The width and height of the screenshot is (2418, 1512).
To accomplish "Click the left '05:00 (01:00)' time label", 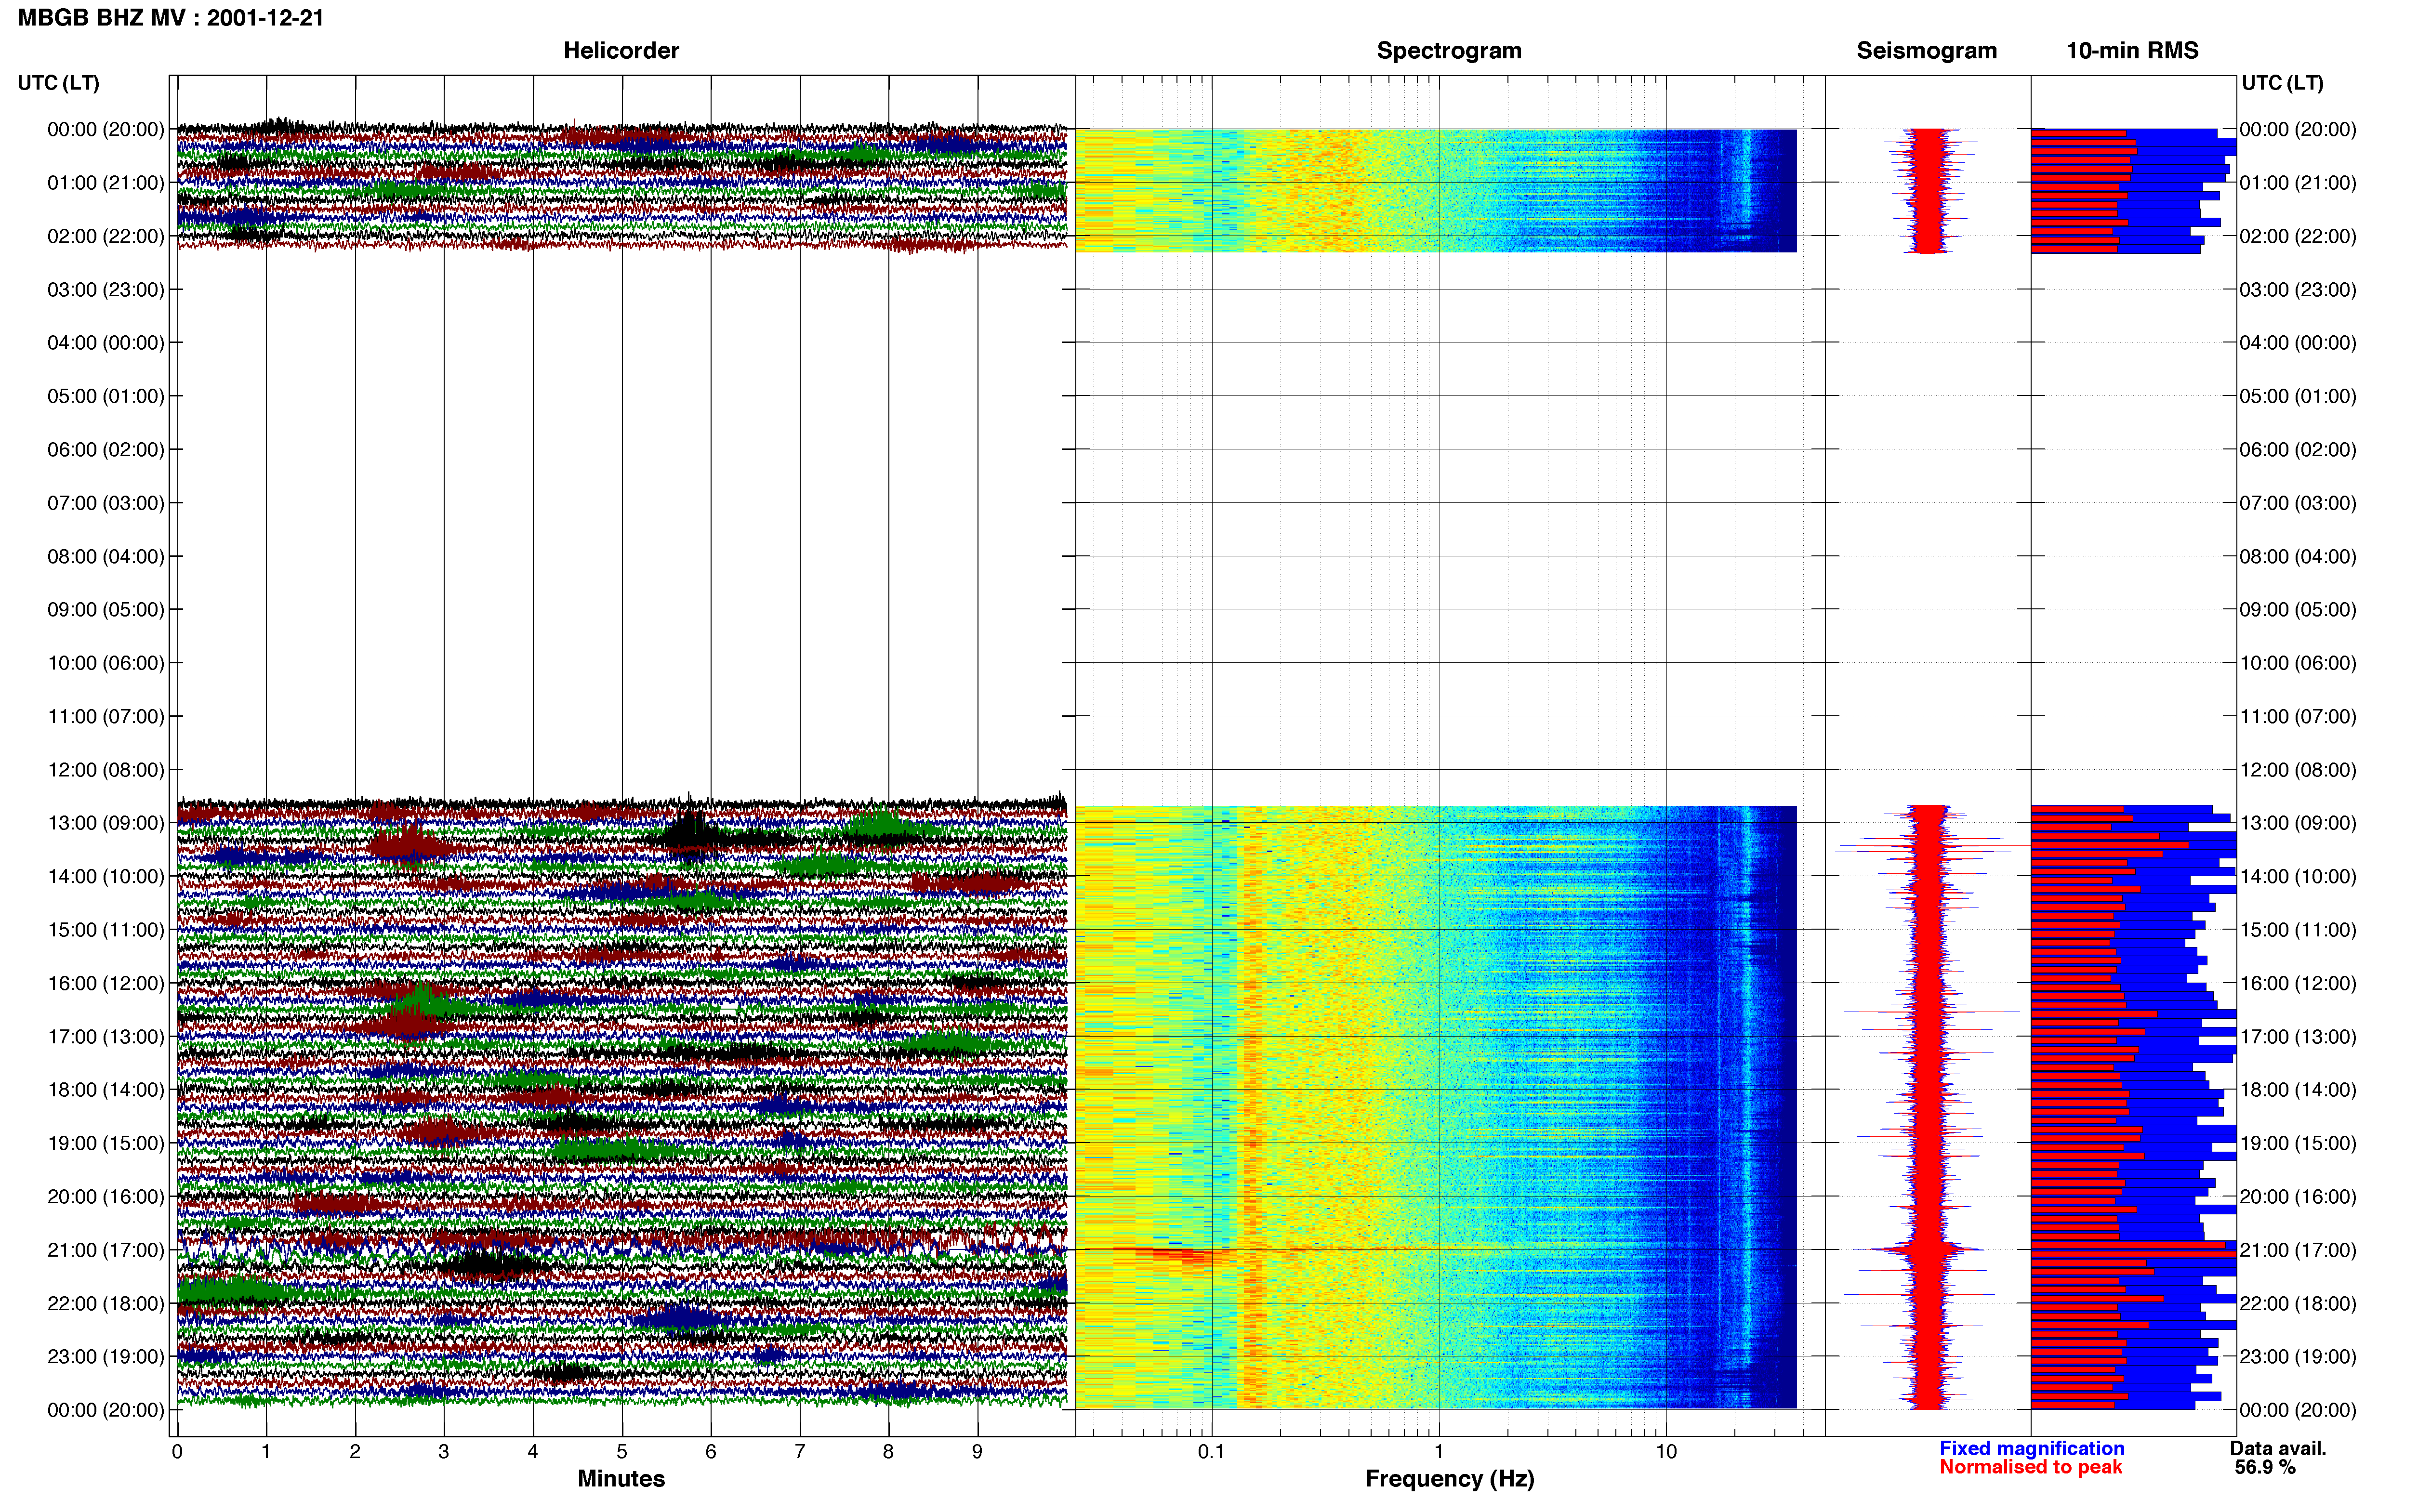I will point(106,396).
